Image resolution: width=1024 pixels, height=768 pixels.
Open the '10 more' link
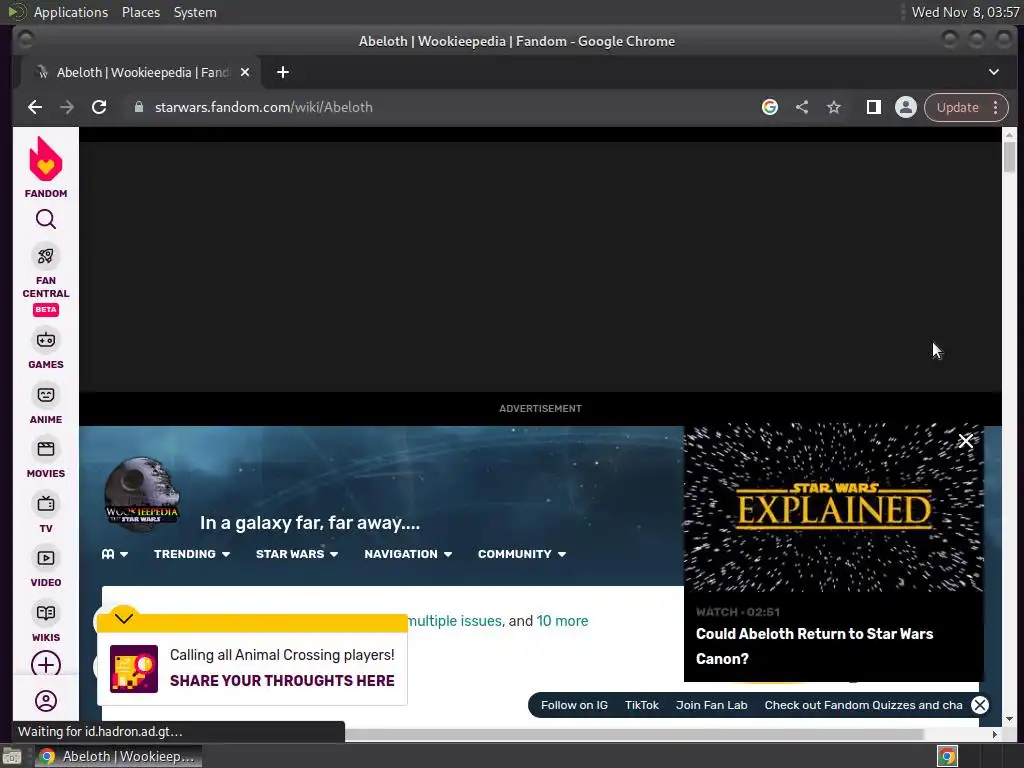562,621
